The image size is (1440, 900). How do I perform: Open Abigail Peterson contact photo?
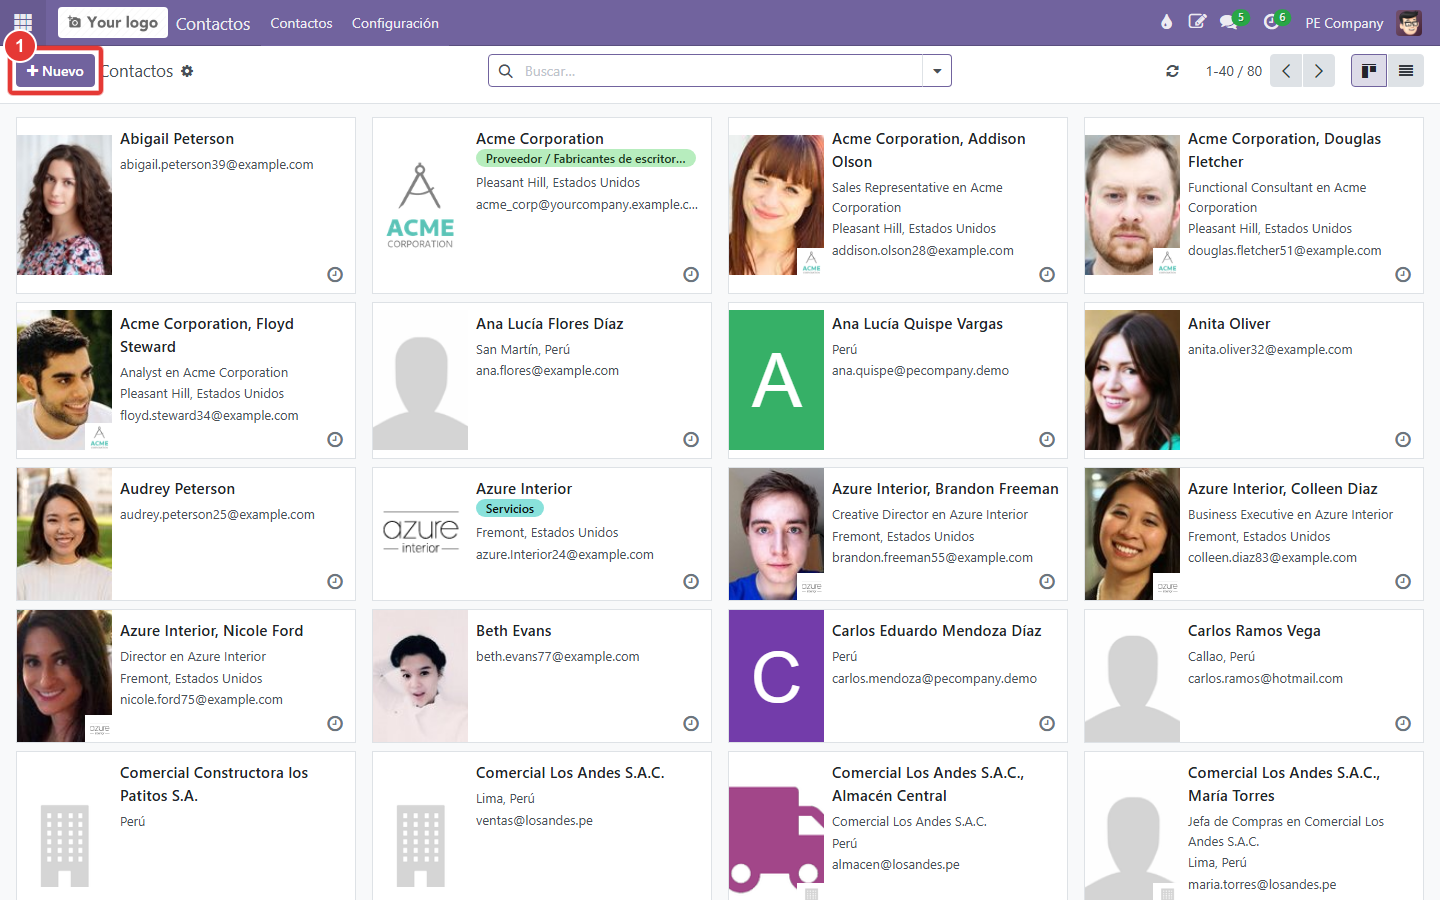click(x=64, y=205)
